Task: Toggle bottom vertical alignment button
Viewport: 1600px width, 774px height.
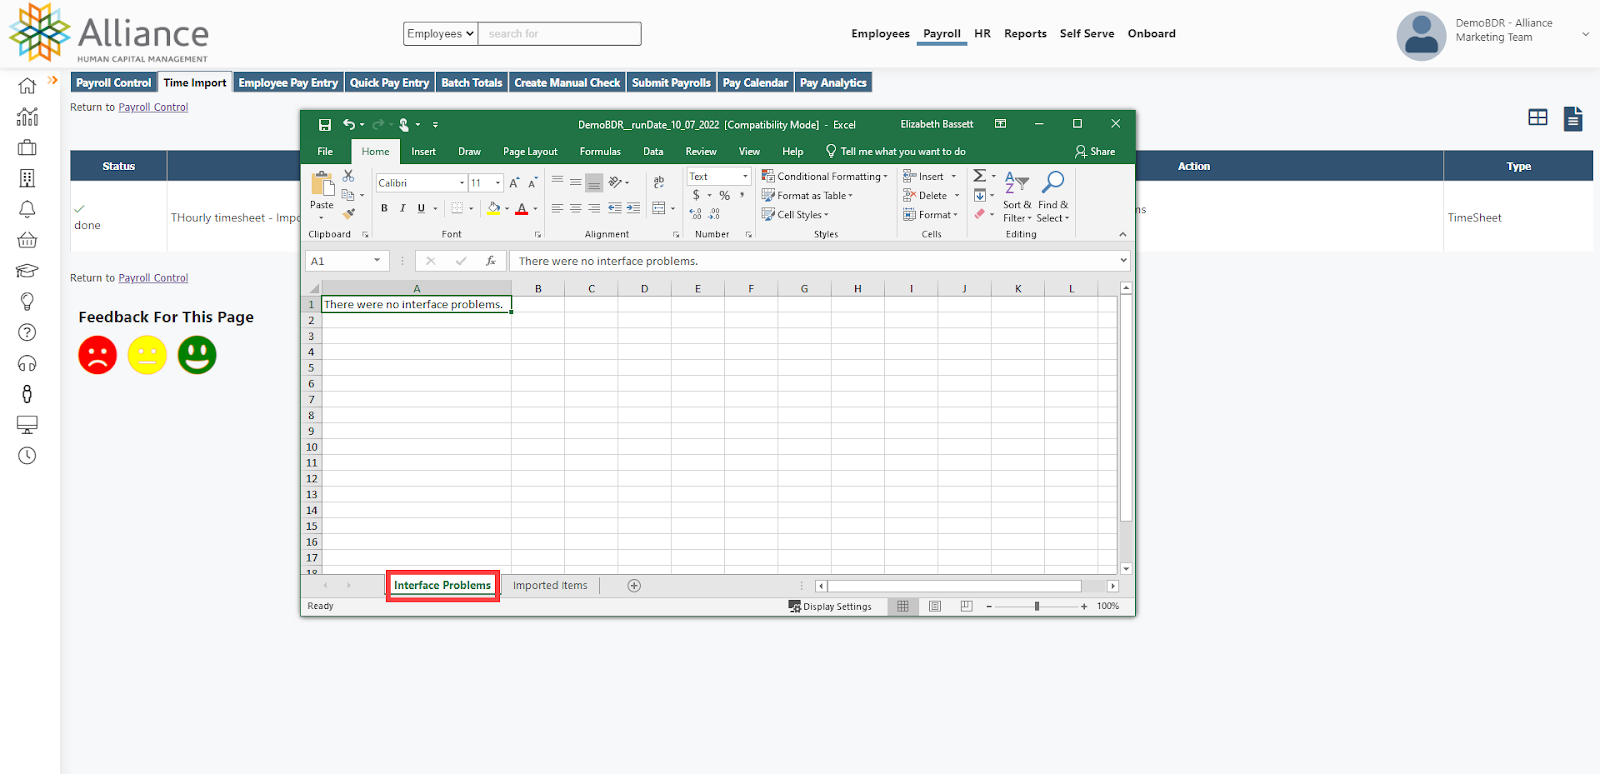Action: tap(594, 182)
